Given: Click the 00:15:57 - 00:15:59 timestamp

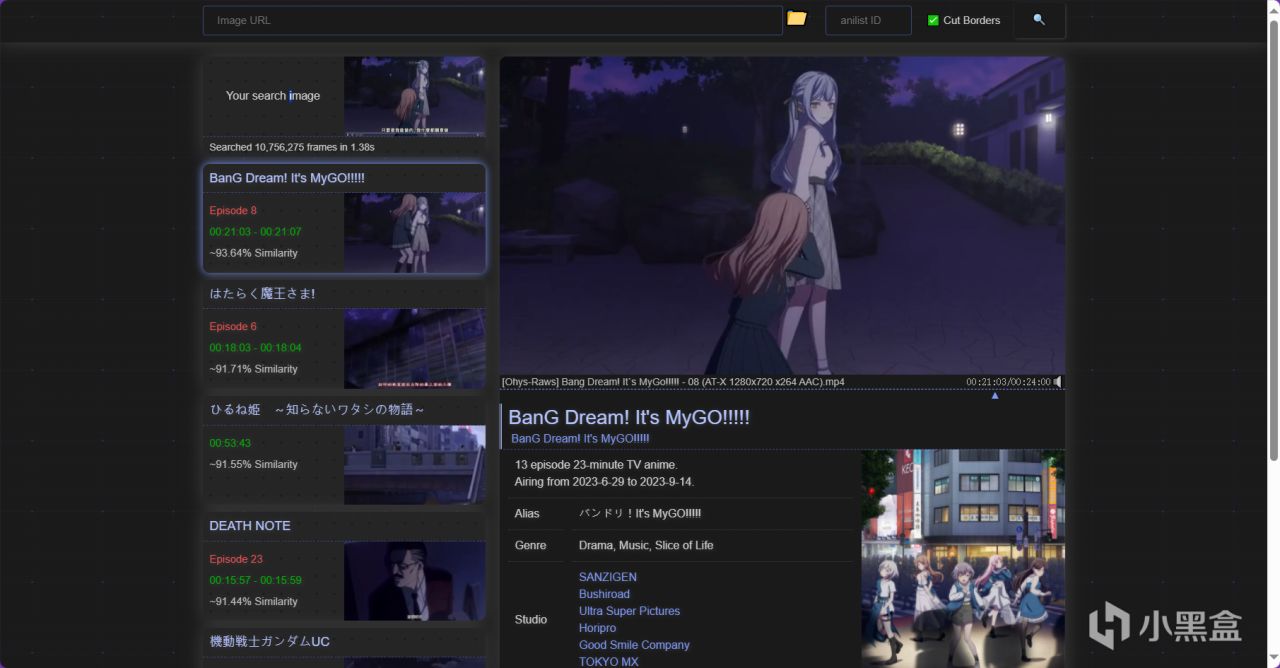Looking at the screenshot, I should 255,580.
